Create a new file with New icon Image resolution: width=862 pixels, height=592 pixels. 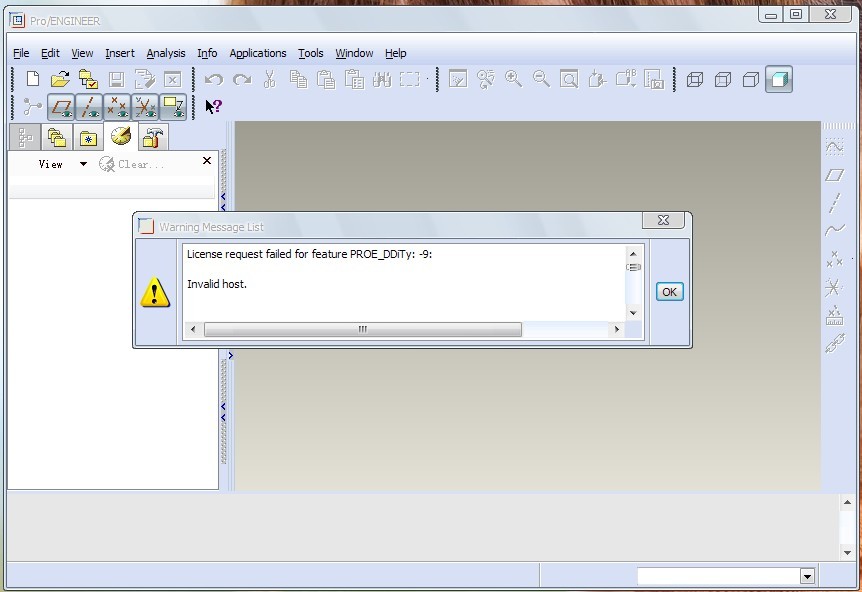(x=33, y=79)
